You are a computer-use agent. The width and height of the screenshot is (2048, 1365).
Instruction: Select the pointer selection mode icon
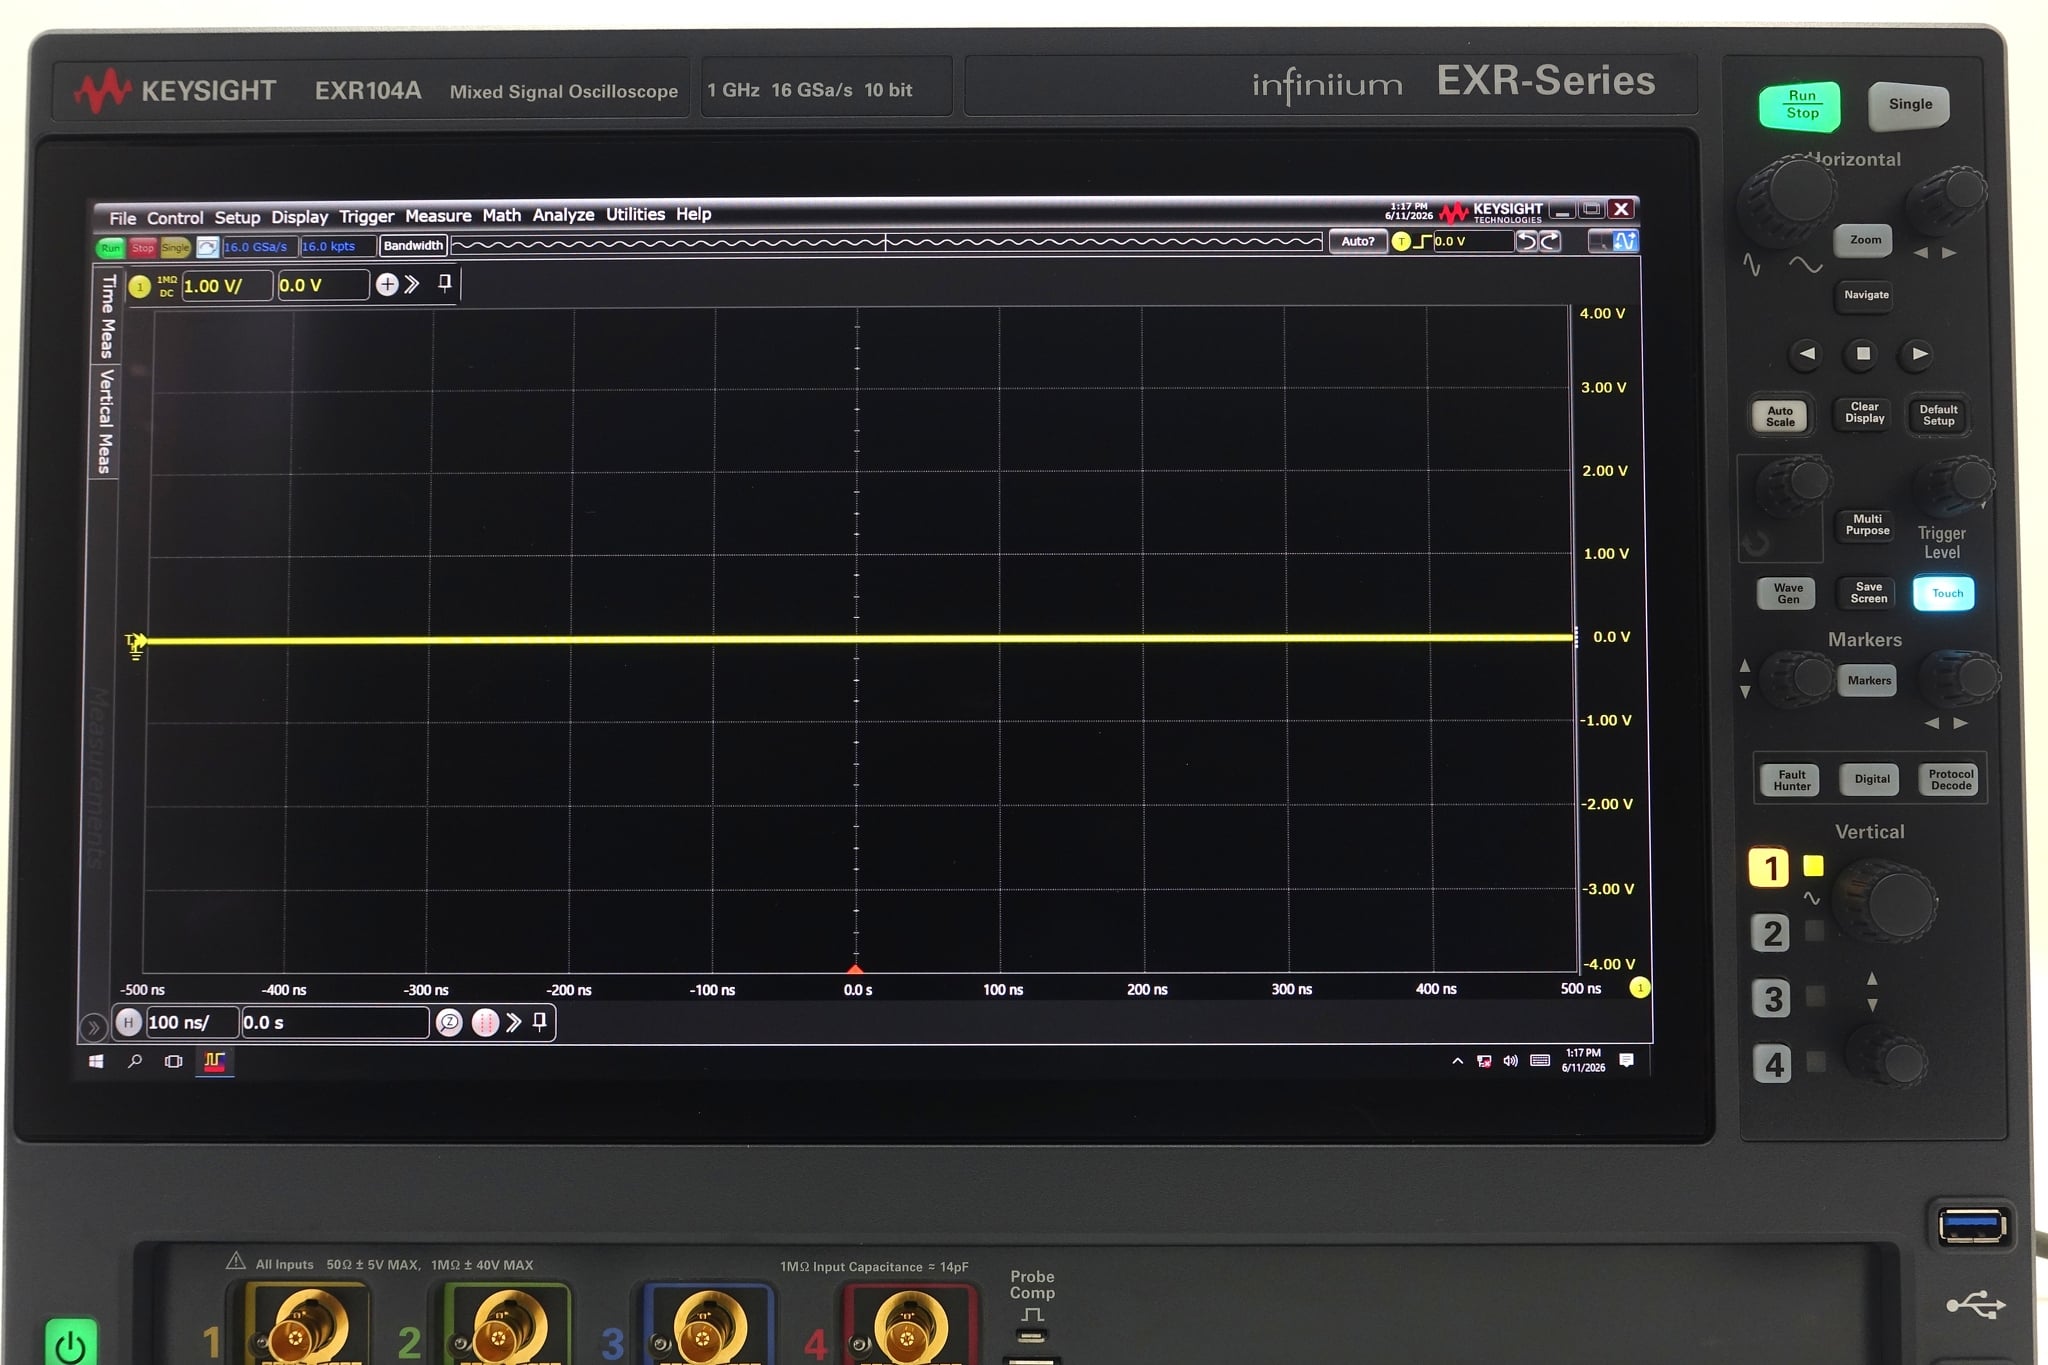1600,241
